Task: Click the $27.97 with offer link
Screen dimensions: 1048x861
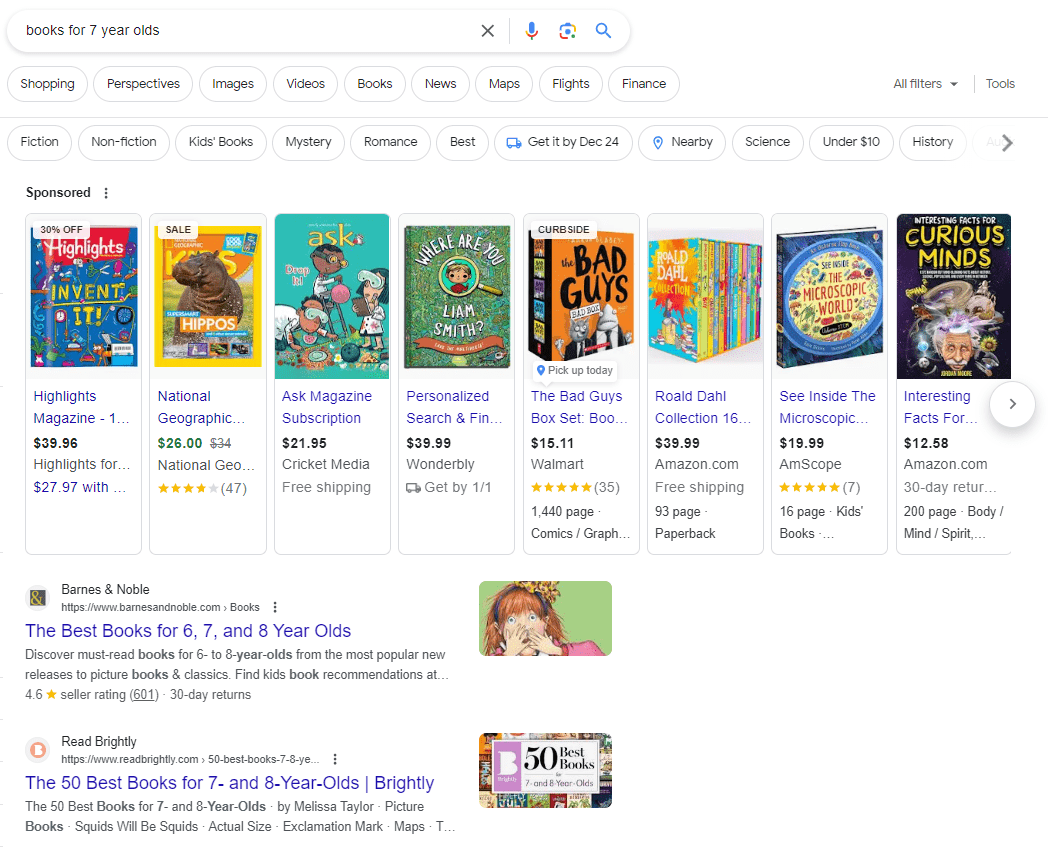Action: click(x=80, y=487)
